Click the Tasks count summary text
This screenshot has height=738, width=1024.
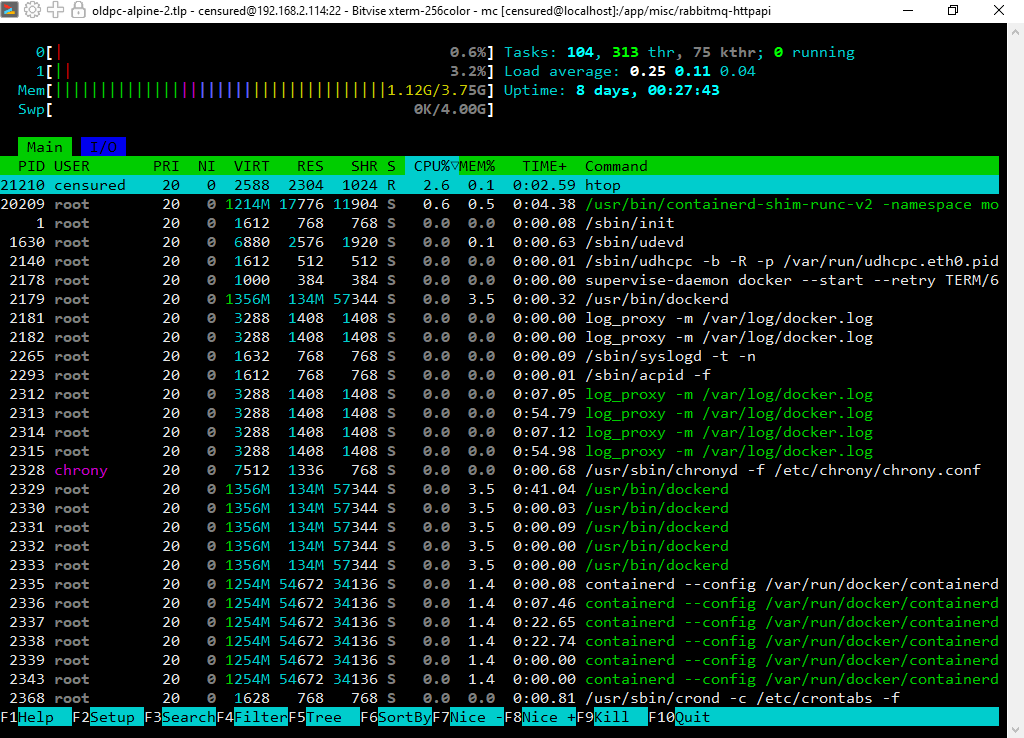point(679,52)
